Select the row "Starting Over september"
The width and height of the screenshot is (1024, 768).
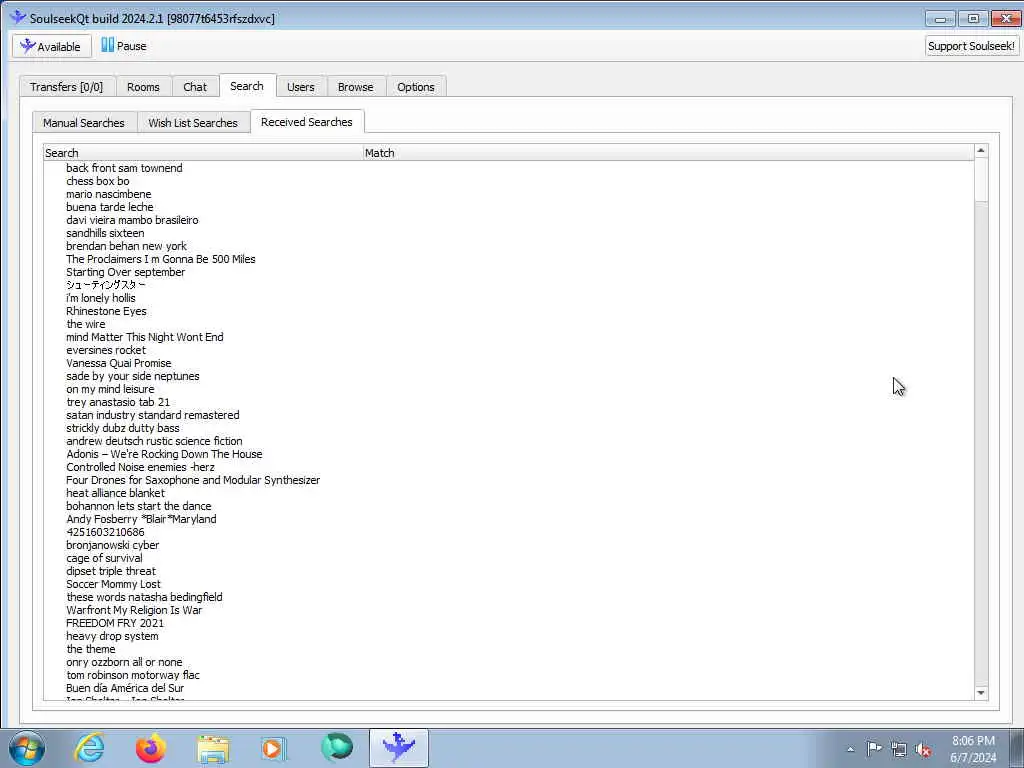pos(125,272)
